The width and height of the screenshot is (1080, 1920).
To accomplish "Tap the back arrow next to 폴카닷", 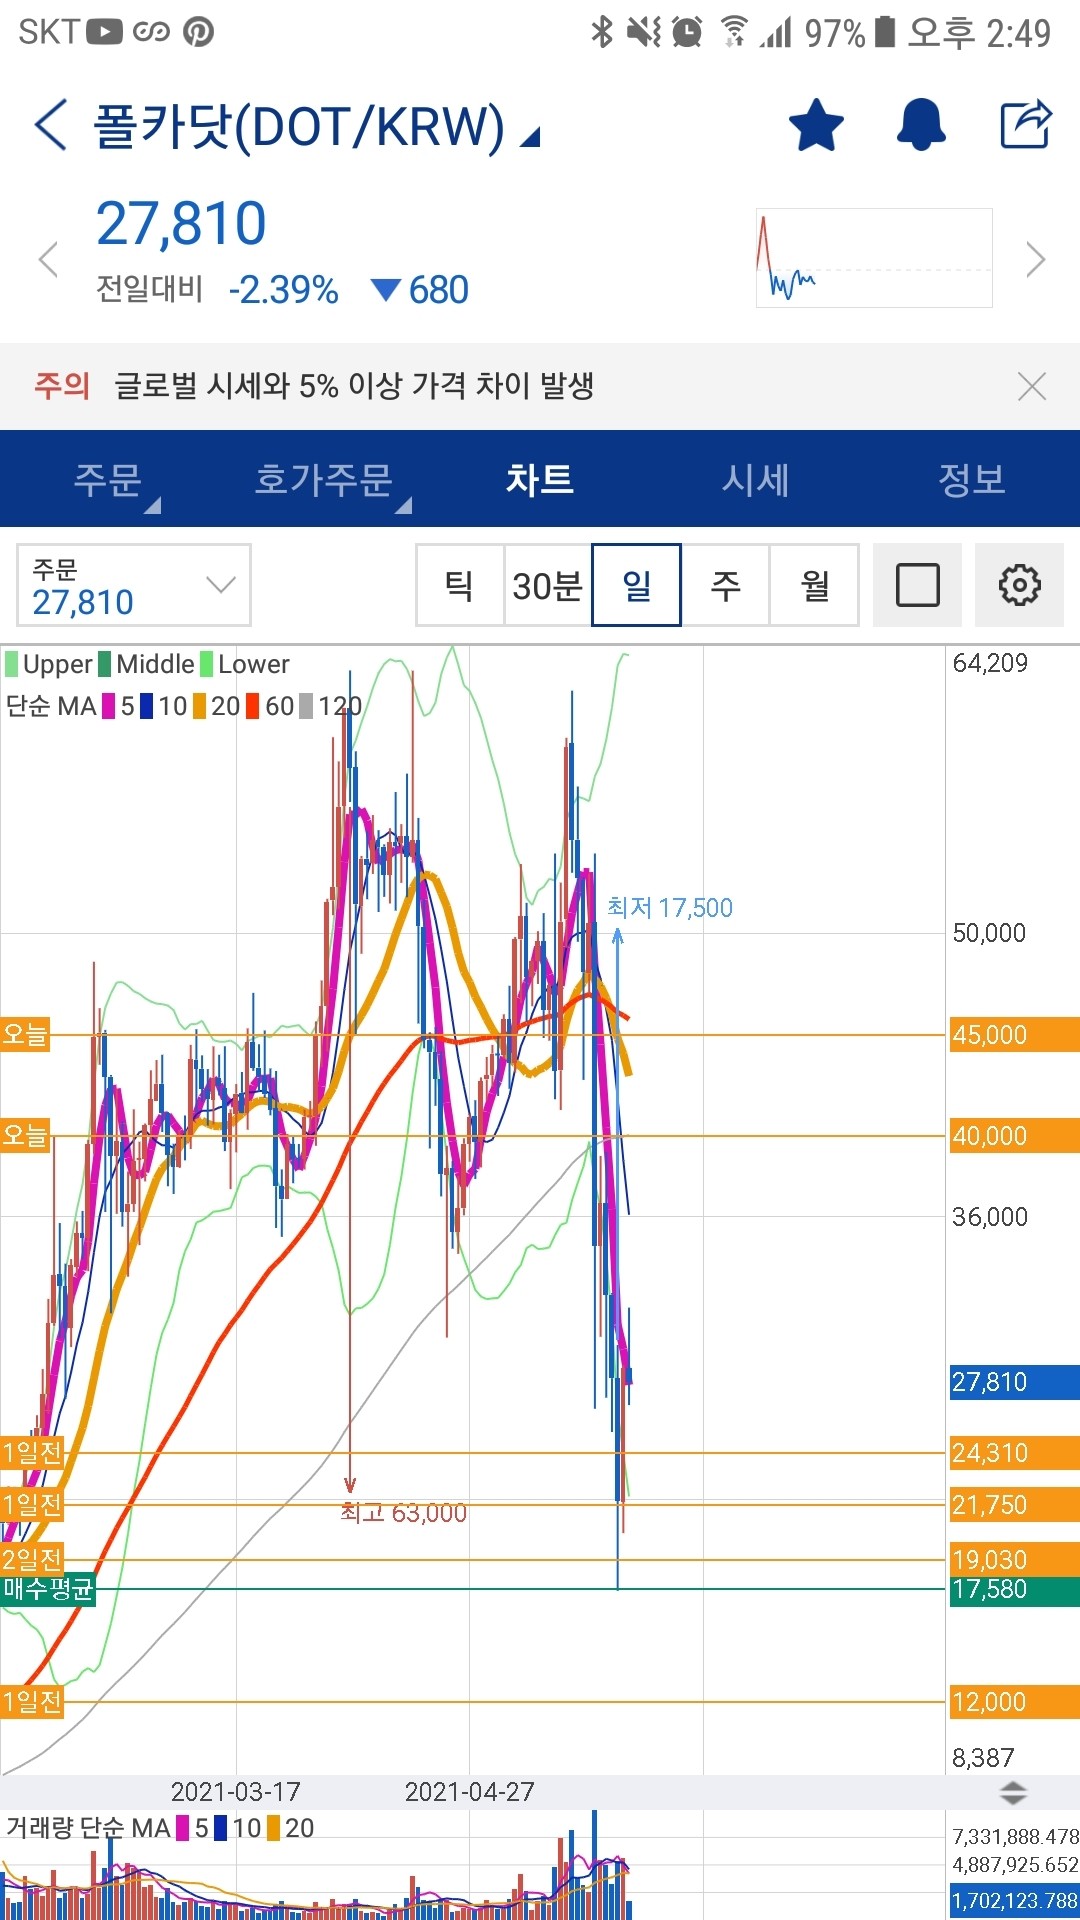I will coord(51,125).
